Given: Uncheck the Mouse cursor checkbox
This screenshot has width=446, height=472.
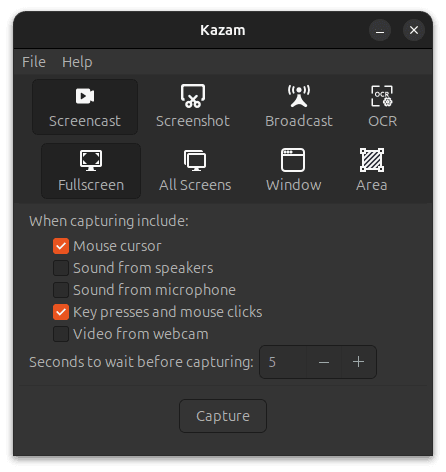Looking at the screenshot, I should pos(61,246).
